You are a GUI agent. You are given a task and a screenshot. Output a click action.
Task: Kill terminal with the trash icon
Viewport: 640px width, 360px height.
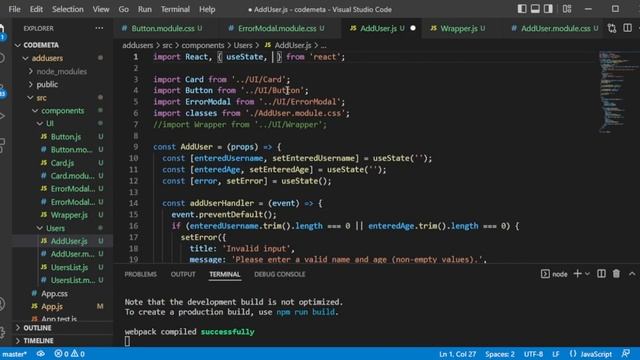point(616,274)
